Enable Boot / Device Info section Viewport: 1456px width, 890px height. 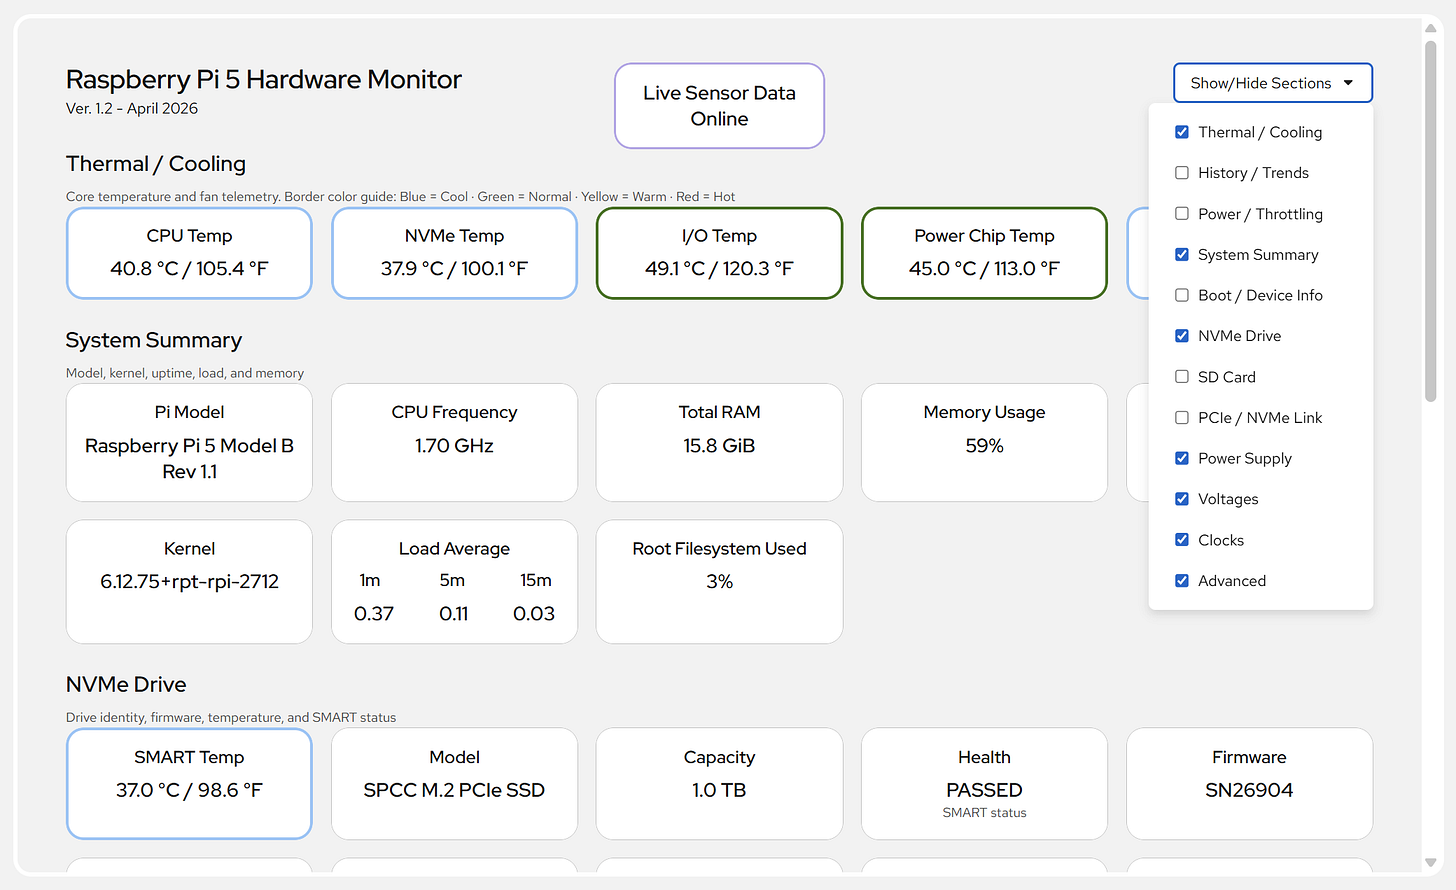1182,295
